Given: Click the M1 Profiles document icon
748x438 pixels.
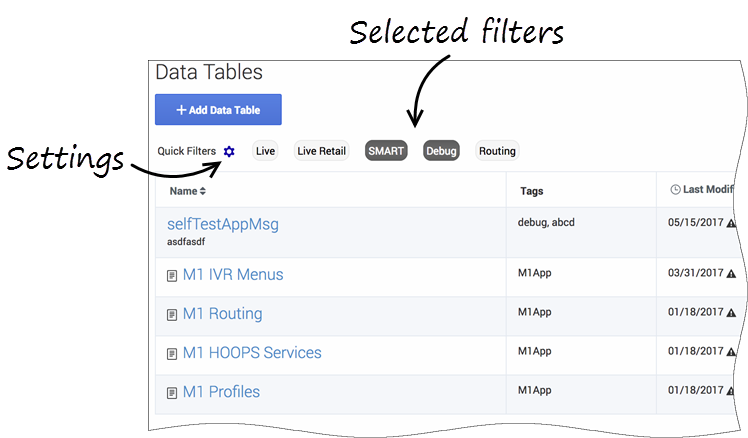Looking at the screenshot, I should coord(172,393).
